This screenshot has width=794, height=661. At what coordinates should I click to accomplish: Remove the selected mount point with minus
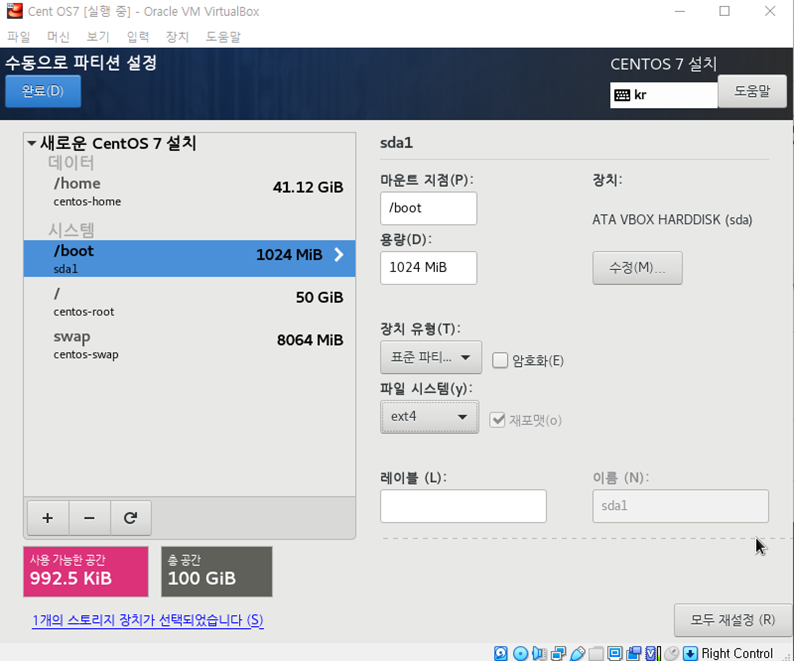(89, 518)
